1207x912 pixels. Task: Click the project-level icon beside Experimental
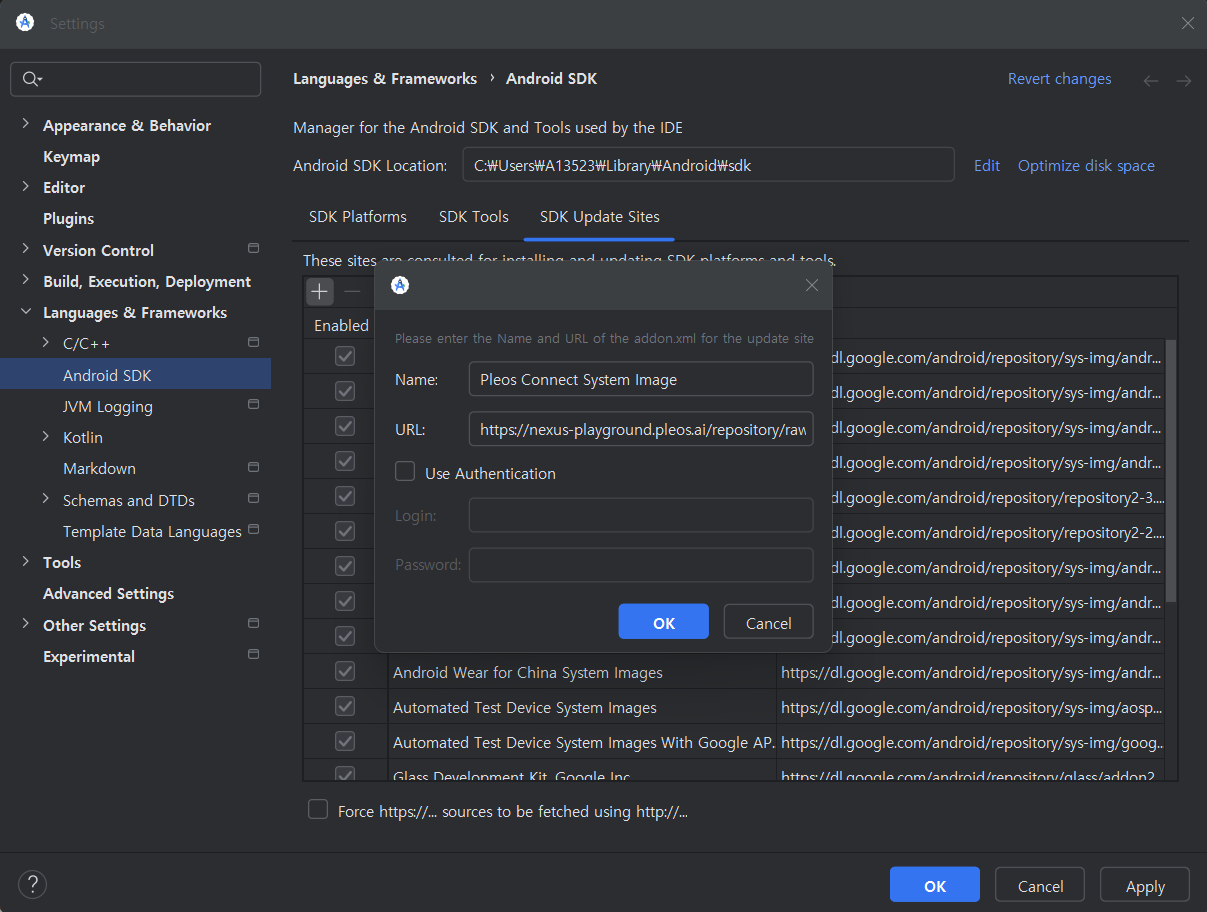click(x=253, y=655)
